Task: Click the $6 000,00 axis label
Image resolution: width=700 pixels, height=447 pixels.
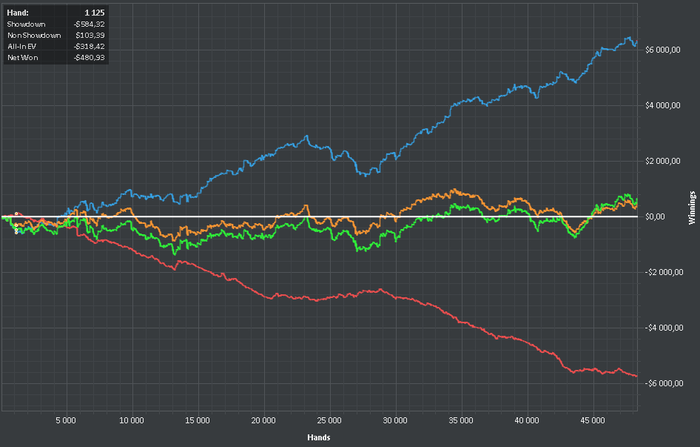Action: click(662, 50)
